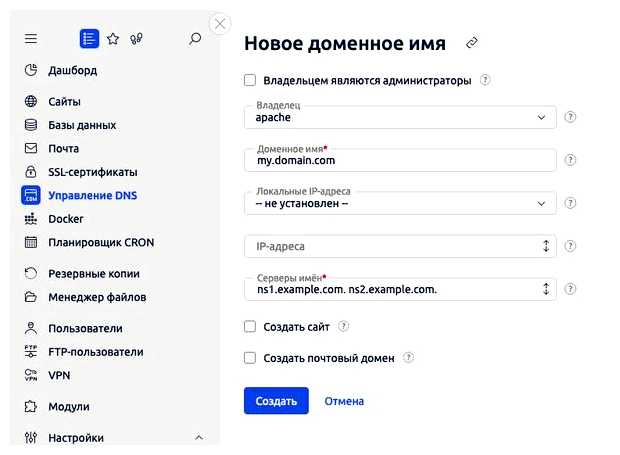Open help for IP-адреса field
This screenshot has width=620, height=455.
[x=570, y=246]
